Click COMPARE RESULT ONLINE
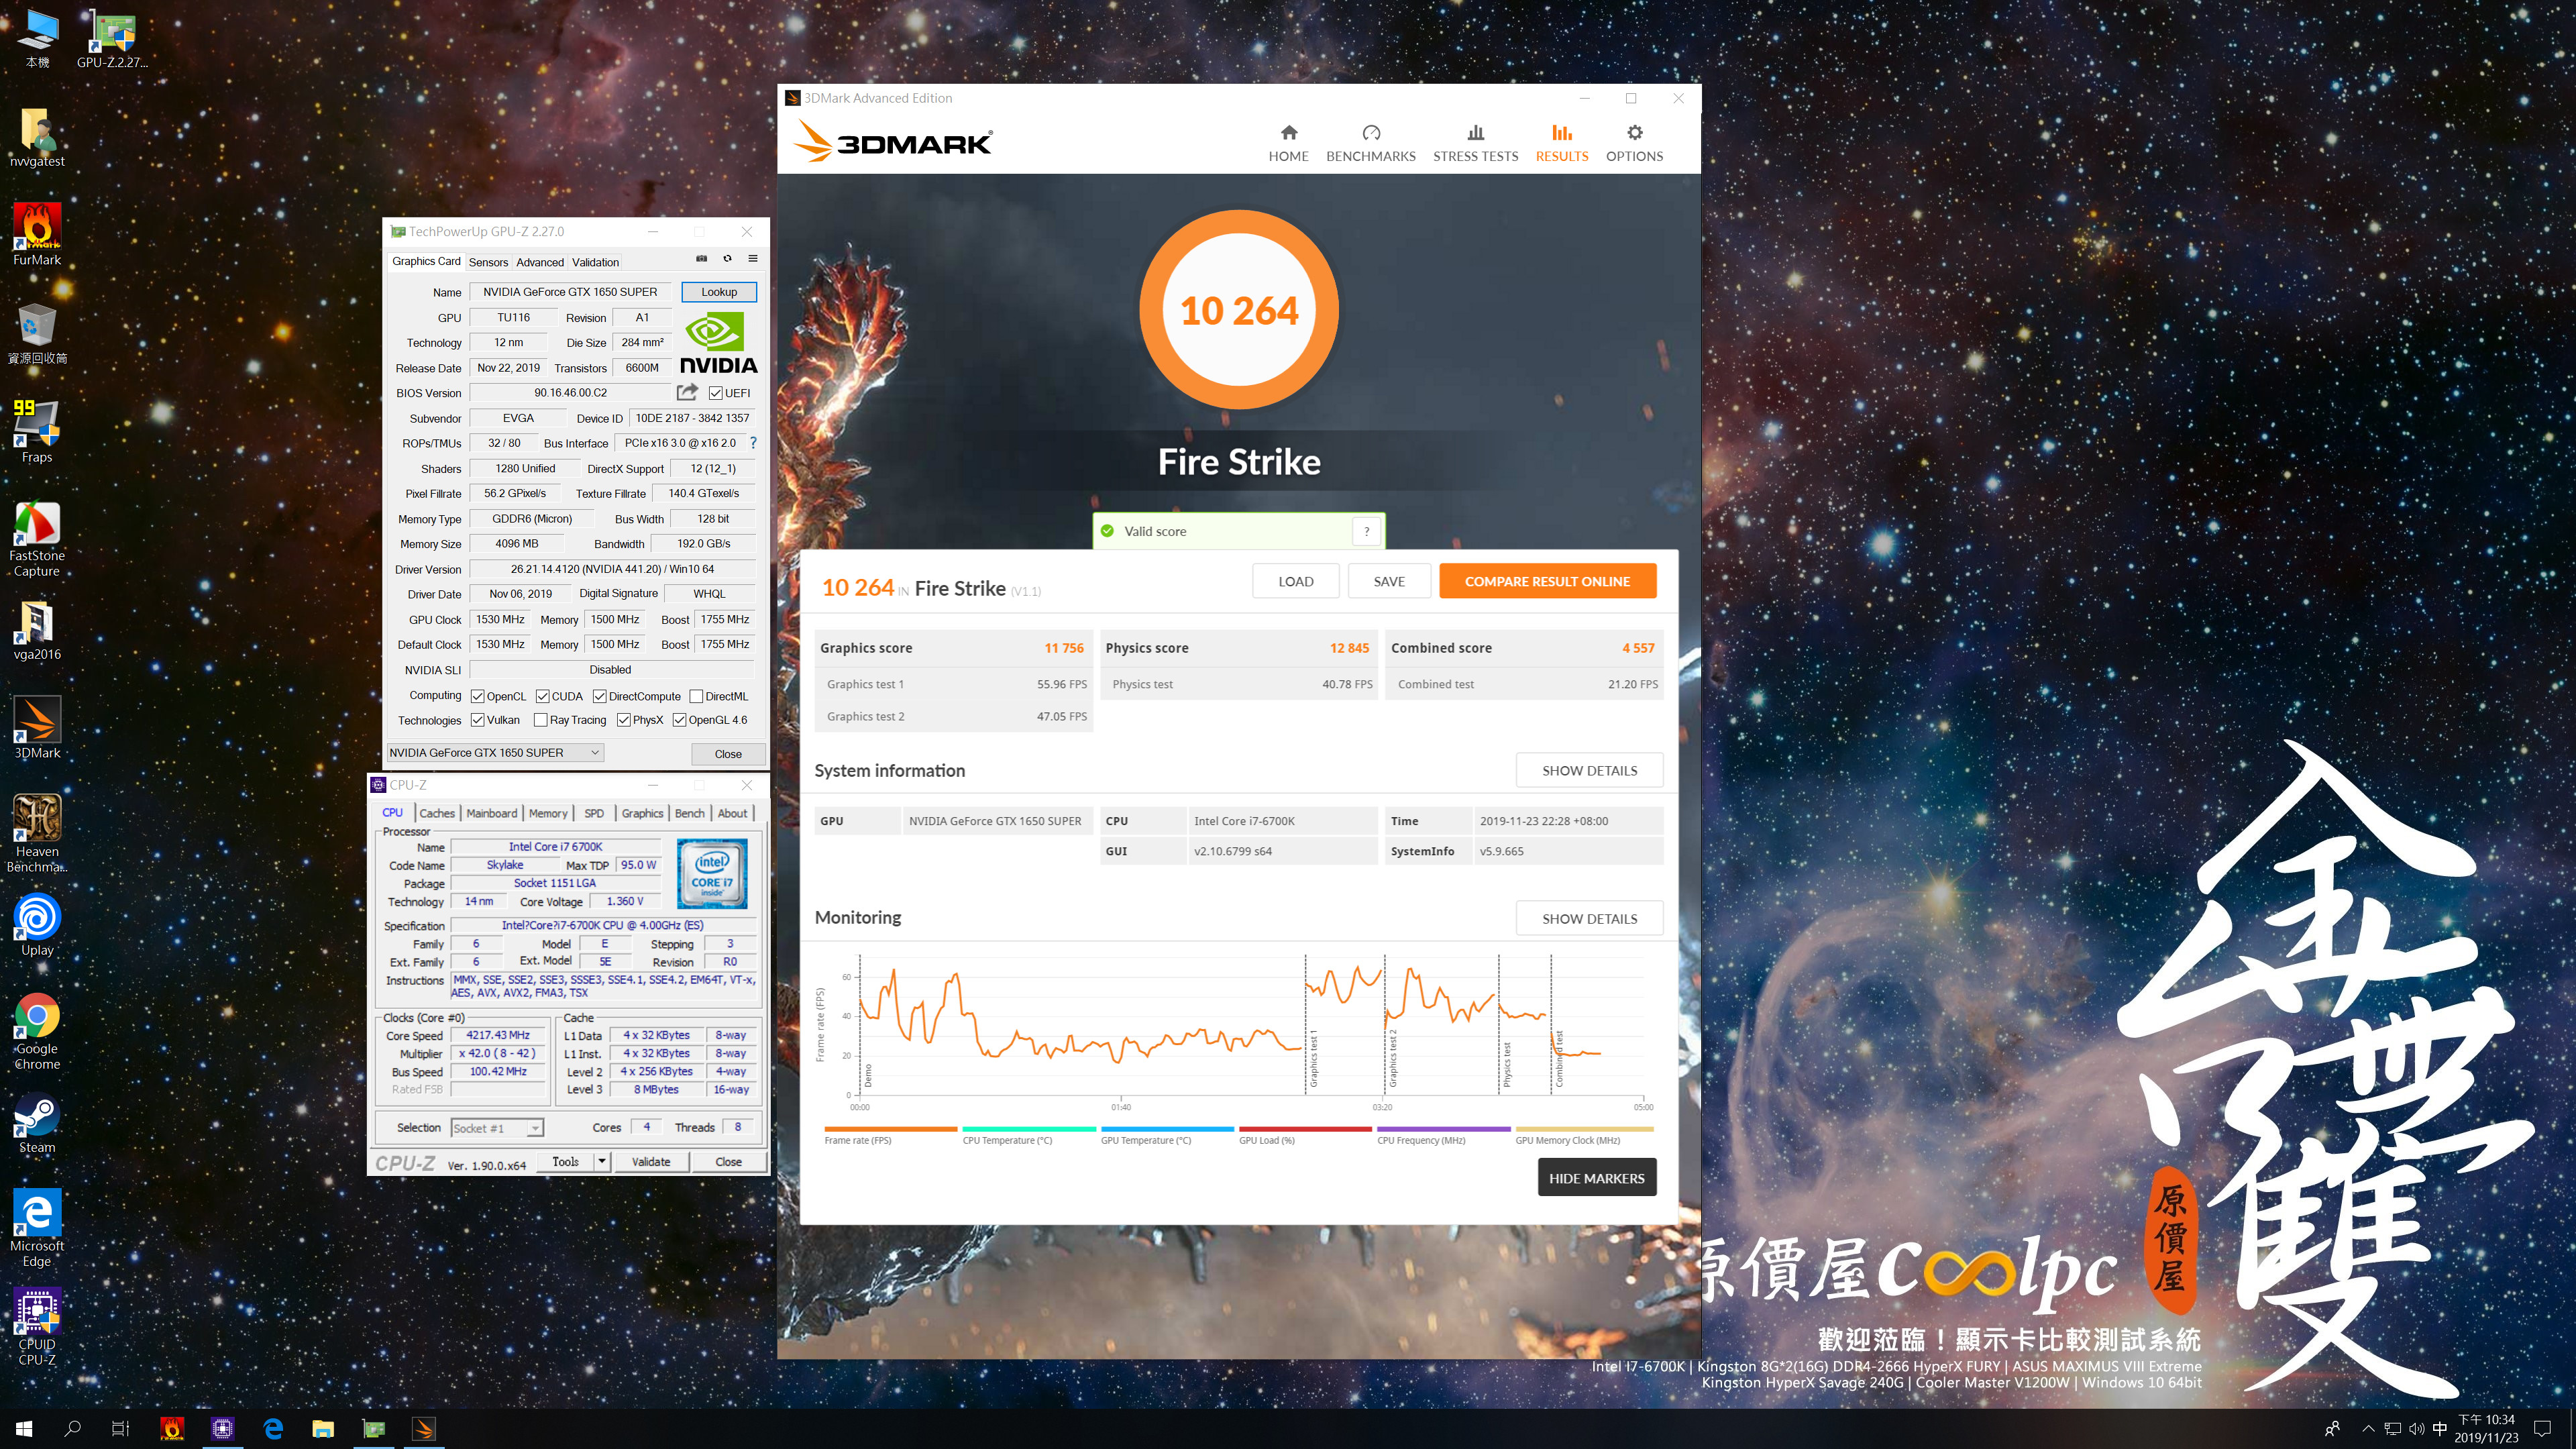Viewport: 2576px width, 1449px height. tap(1547, 581)
